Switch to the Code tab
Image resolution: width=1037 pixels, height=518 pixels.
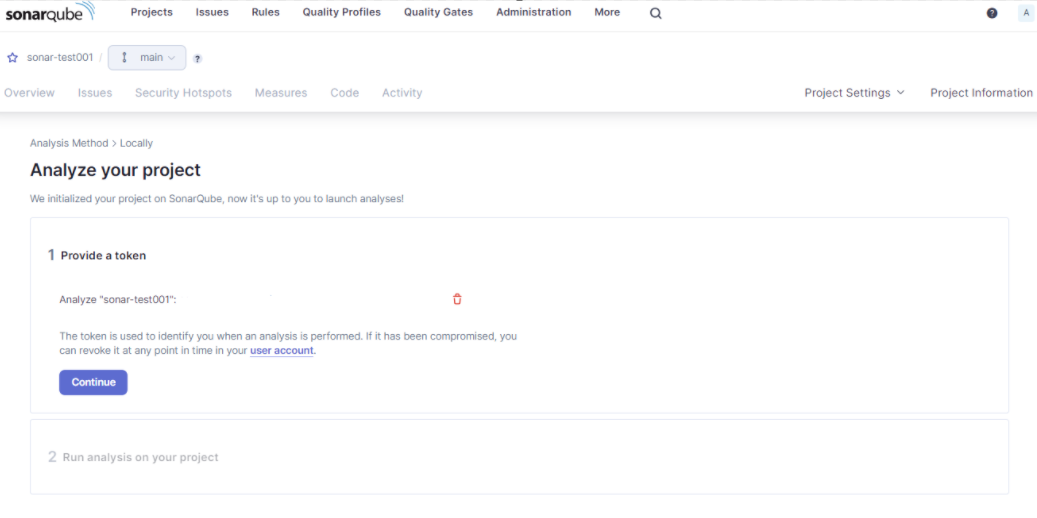345,93
